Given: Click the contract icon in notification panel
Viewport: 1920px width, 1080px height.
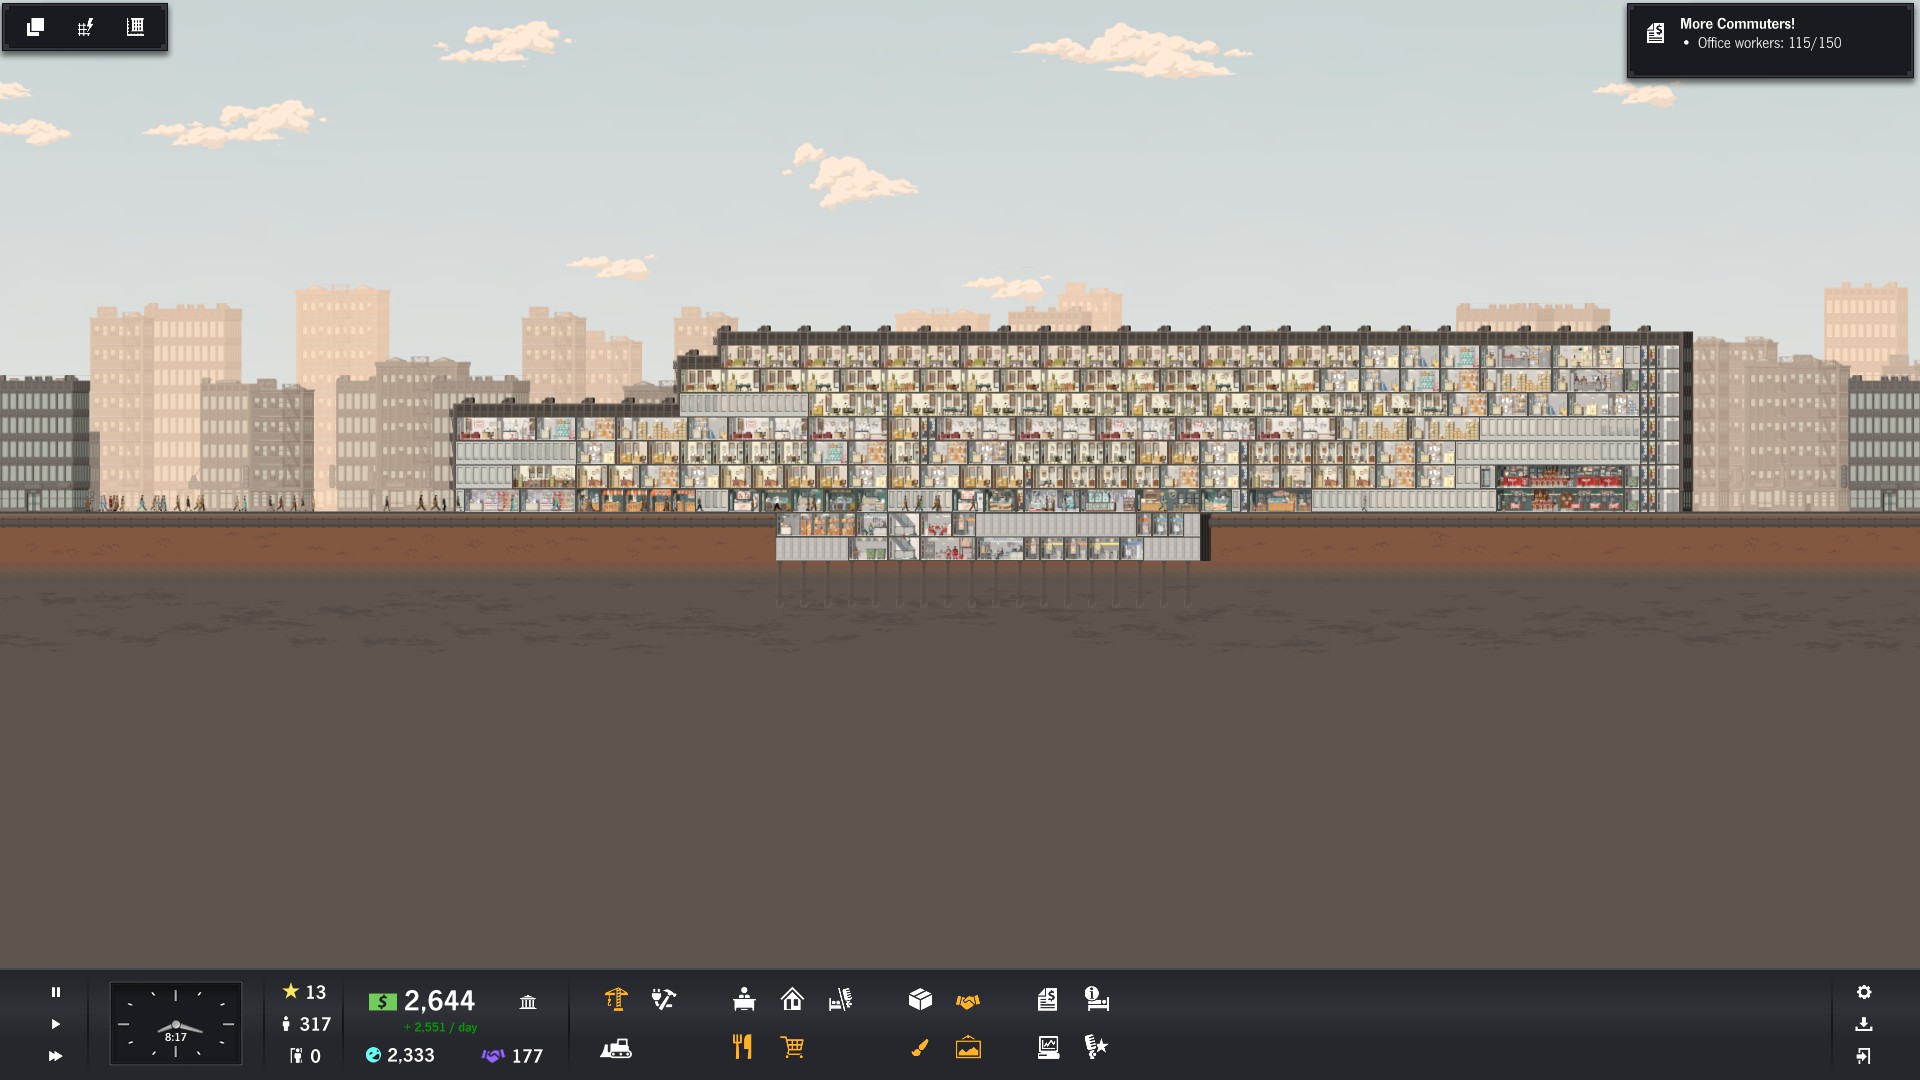Looking at the screenshot, I should 1655,33.
